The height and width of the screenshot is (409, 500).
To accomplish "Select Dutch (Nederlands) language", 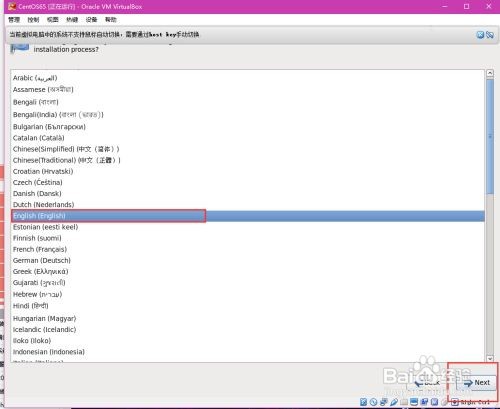I will (x=247, y=204).
